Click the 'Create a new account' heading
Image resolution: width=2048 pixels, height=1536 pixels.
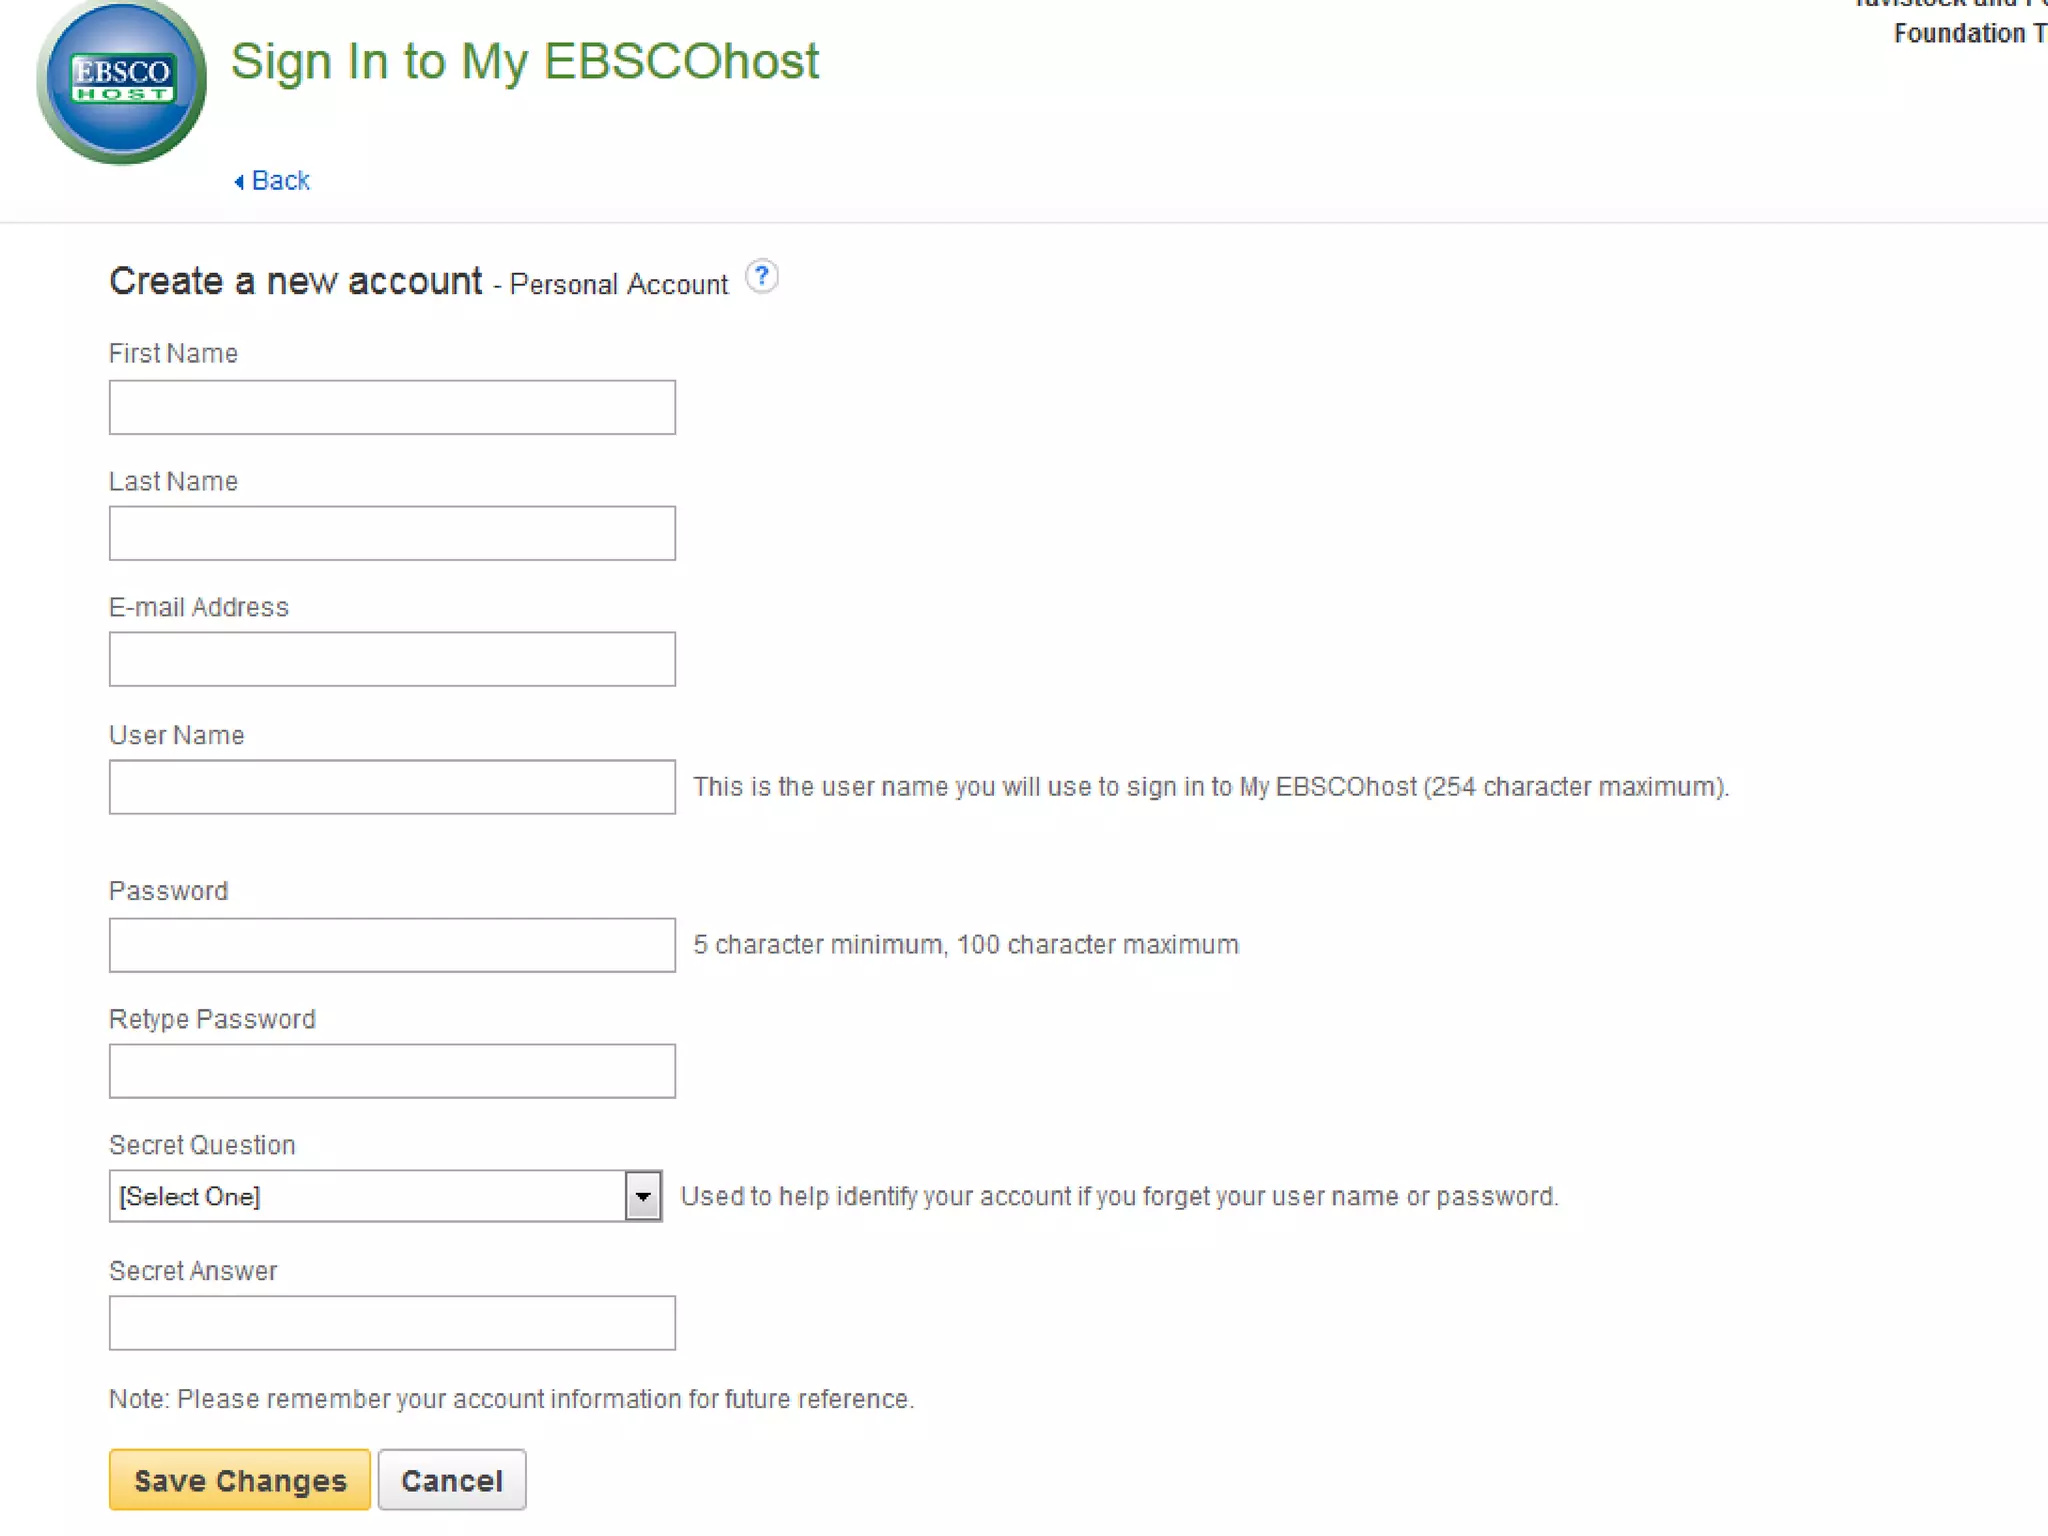(296, 282)
